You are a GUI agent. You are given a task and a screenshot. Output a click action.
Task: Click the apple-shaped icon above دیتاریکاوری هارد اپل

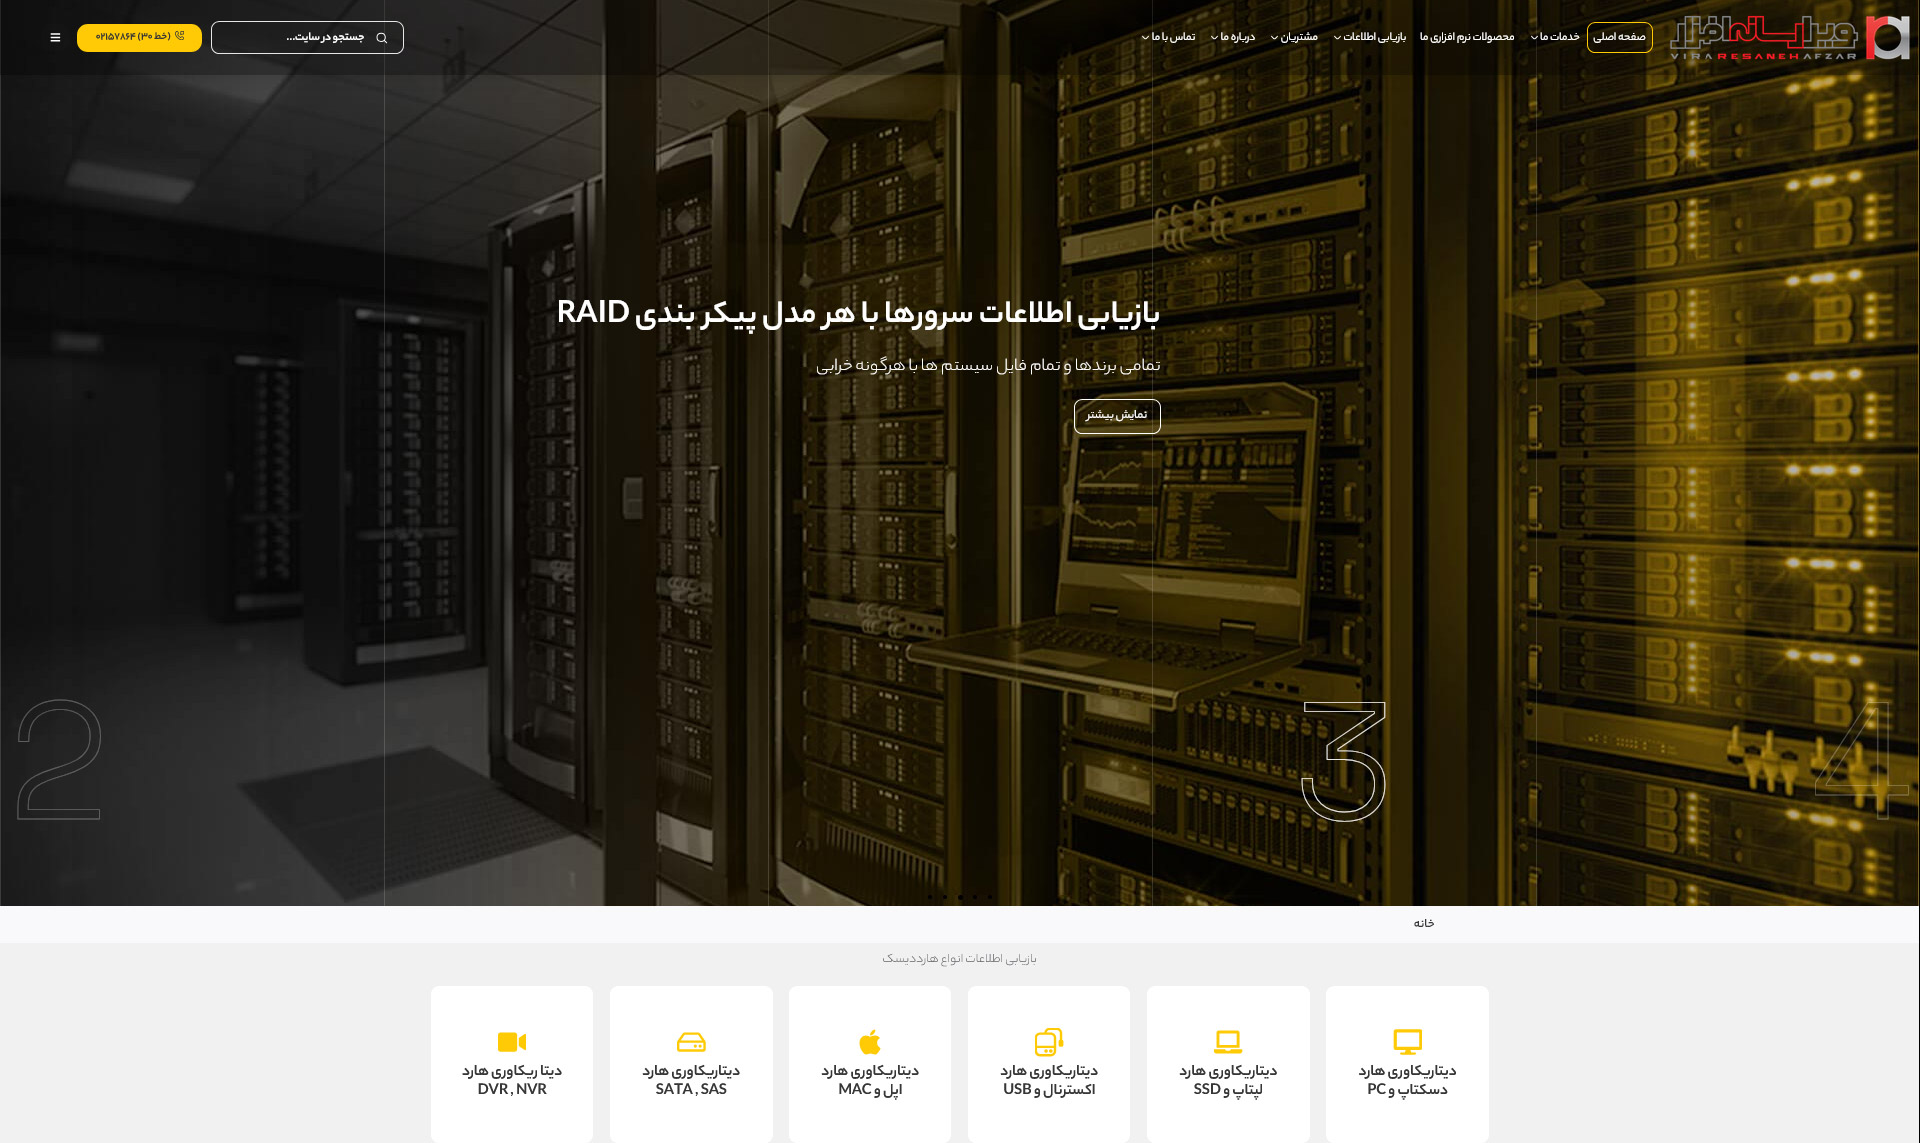click(869, 1039)
